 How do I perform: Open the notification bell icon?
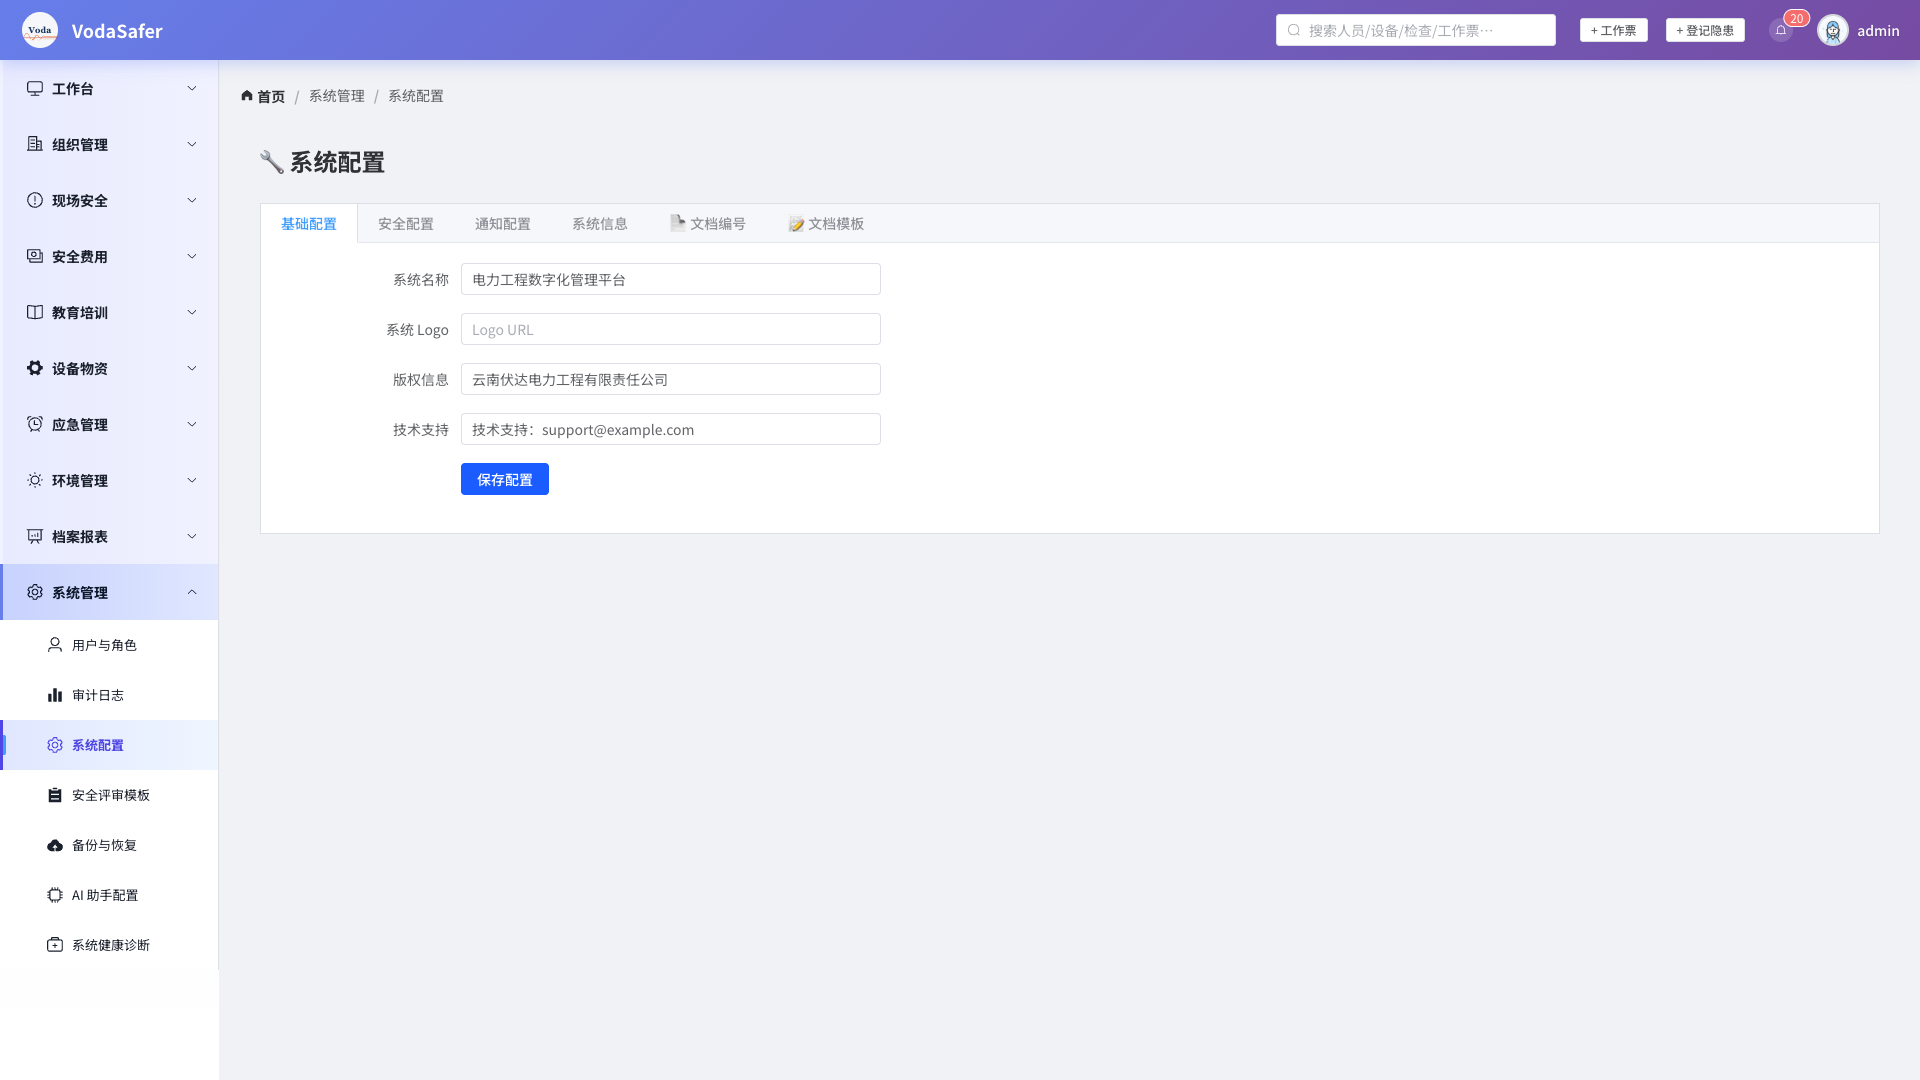click(1781, 30)
